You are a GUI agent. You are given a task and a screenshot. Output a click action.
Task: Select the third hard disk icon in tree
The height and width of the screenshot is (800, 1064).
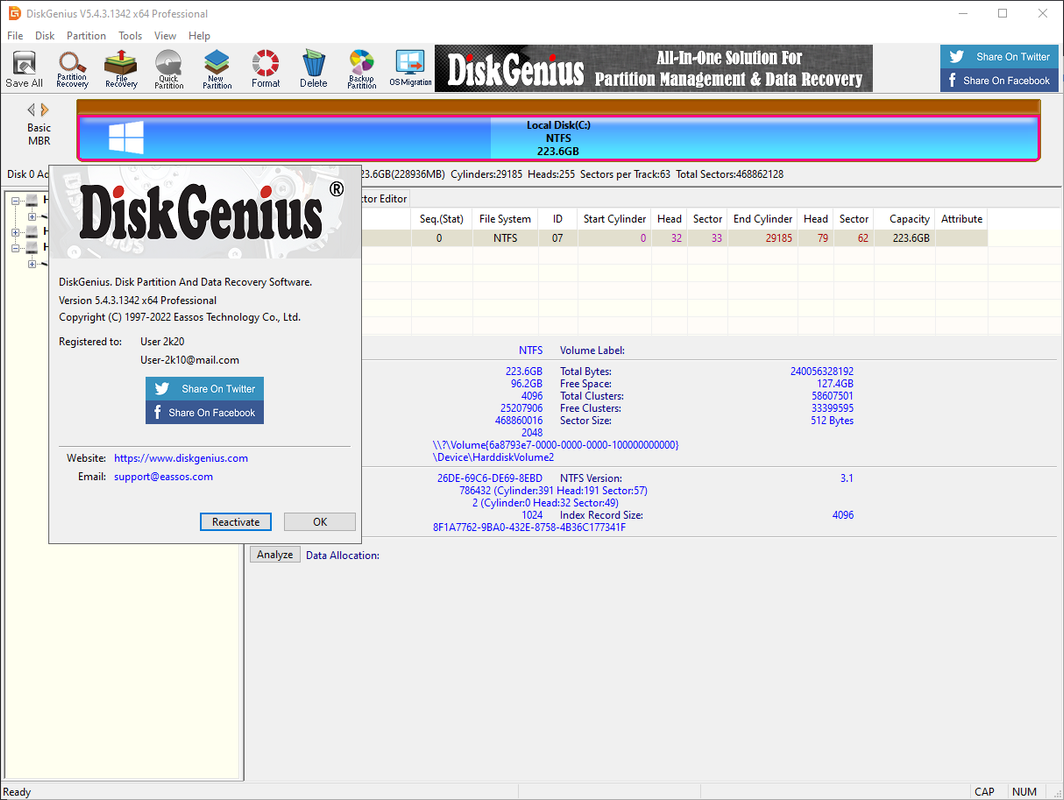[32, 247]
